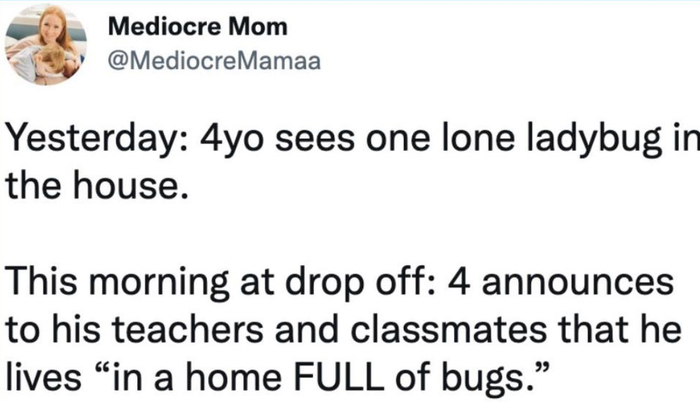Screen dimensions: 700x402
Task: Click the word "lives" in last line
Action: (44, 378)
